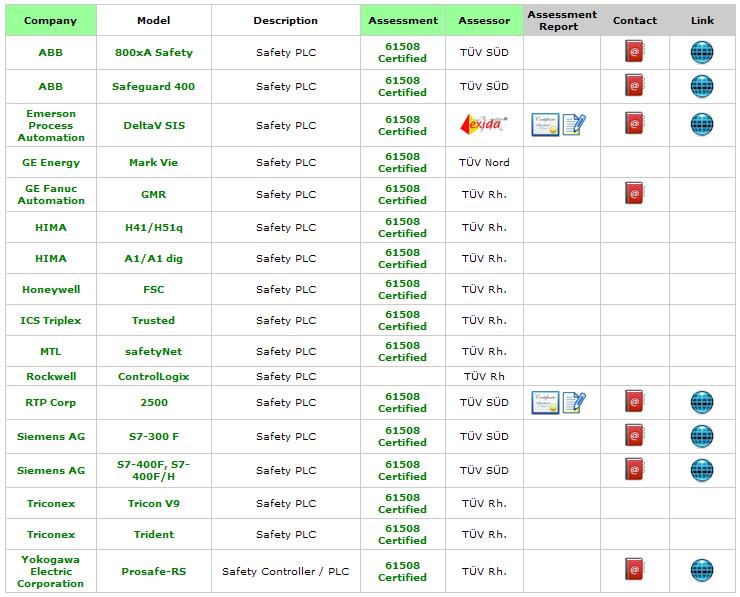
Task: Open contact icon for Siemens S7-400F row
Action: [x=634, y=469]
